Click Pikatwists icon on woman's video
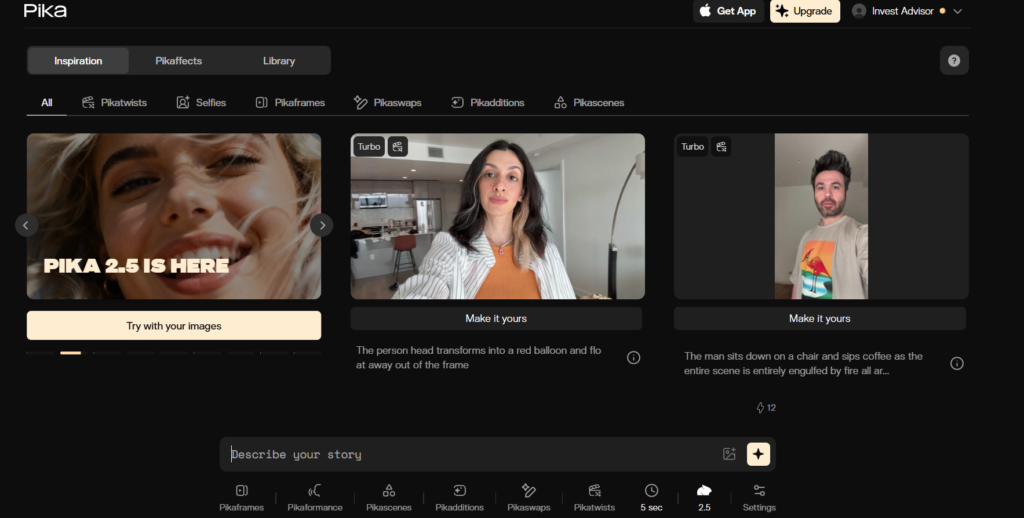The width and height of the screenshot is (1024, 518). point(398,146)
